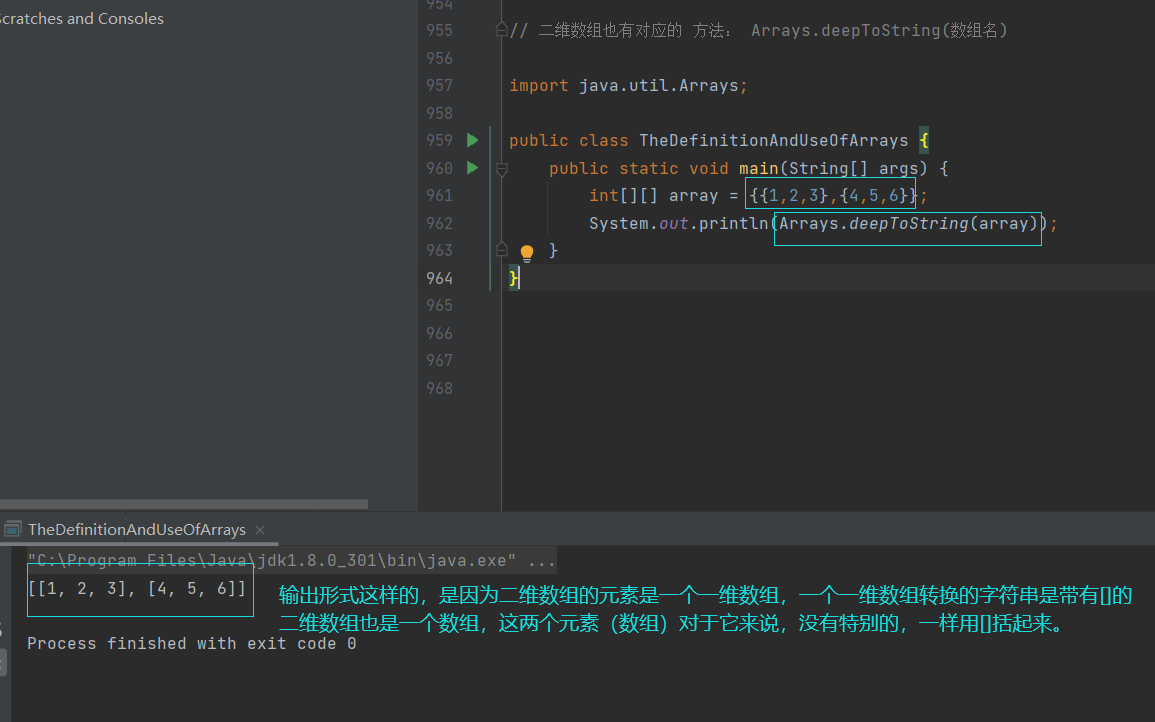
Task: Click the 'String[] args' parameter in main
Action: coord(853,168)
